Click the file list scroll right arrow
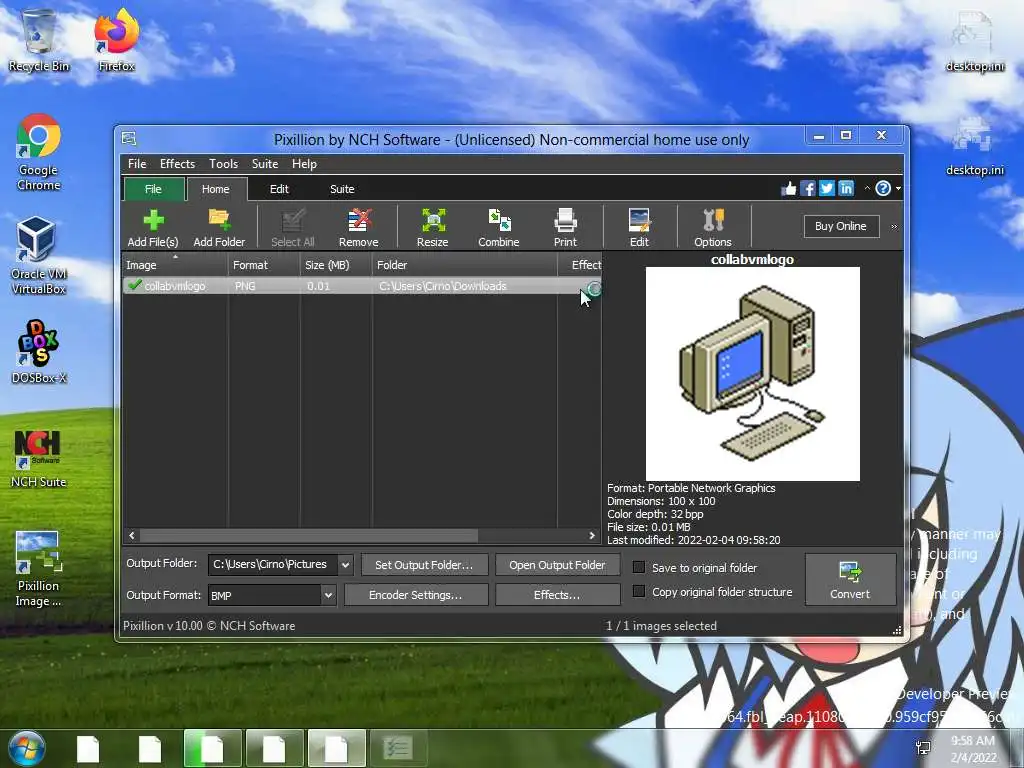Viewport: 1024px width, 768px height. point(592,536)
